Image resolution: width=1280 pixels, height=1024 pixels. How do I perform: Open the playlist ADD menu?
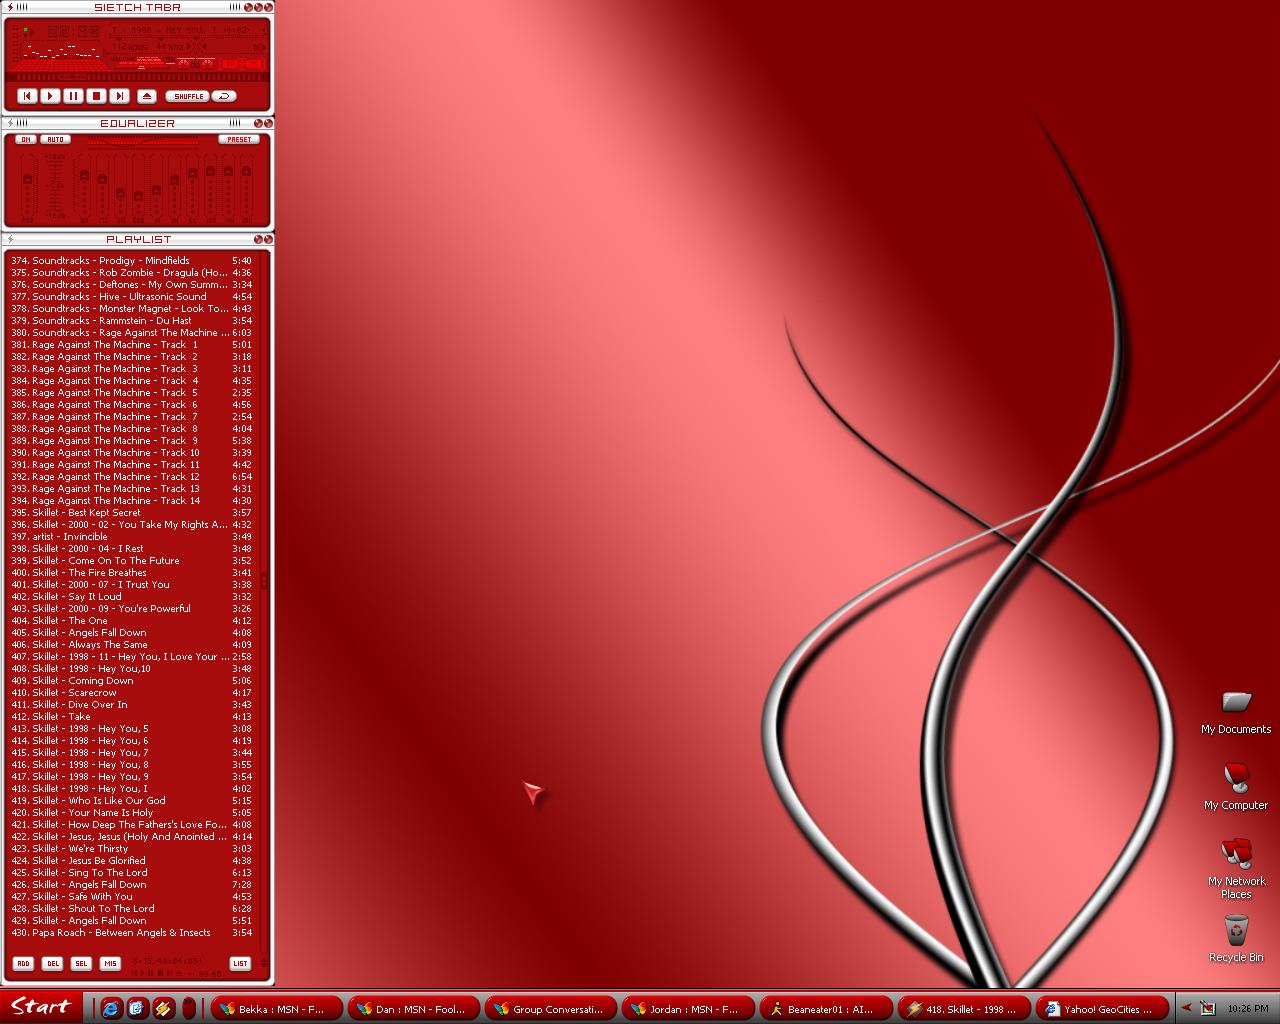(x=23, y=963)
